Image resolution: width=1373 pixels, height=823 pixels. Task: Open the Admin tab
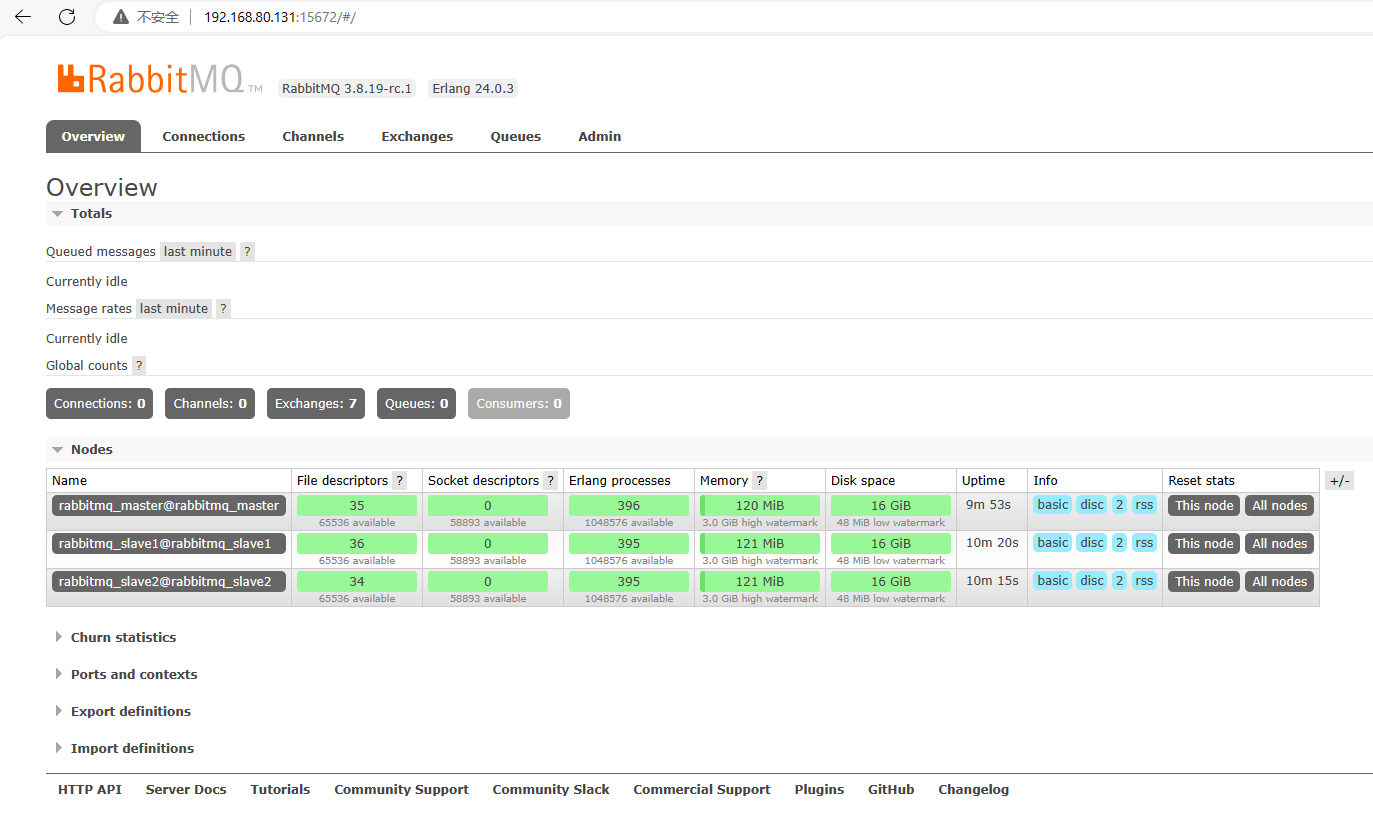[x=600, y=137]
